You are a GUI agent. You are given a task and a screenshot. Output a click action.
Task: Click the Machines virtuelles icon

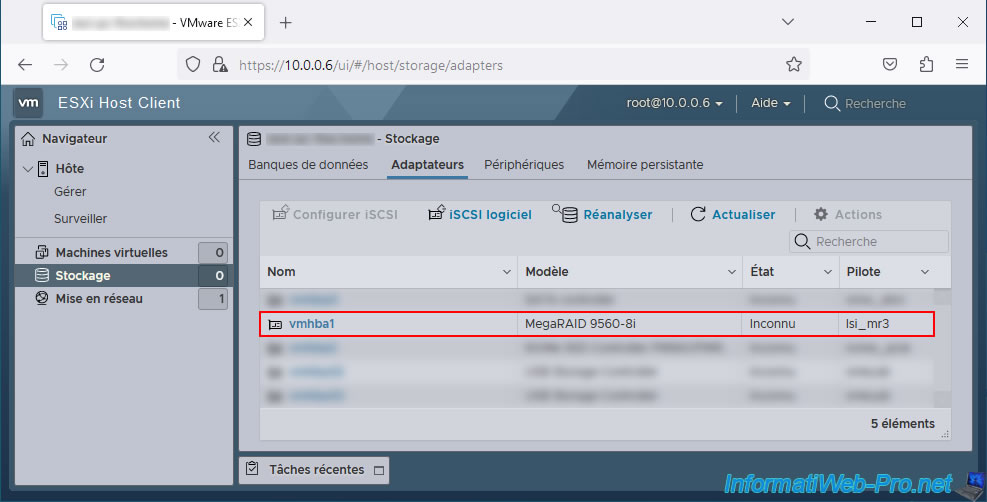(42, 252)
